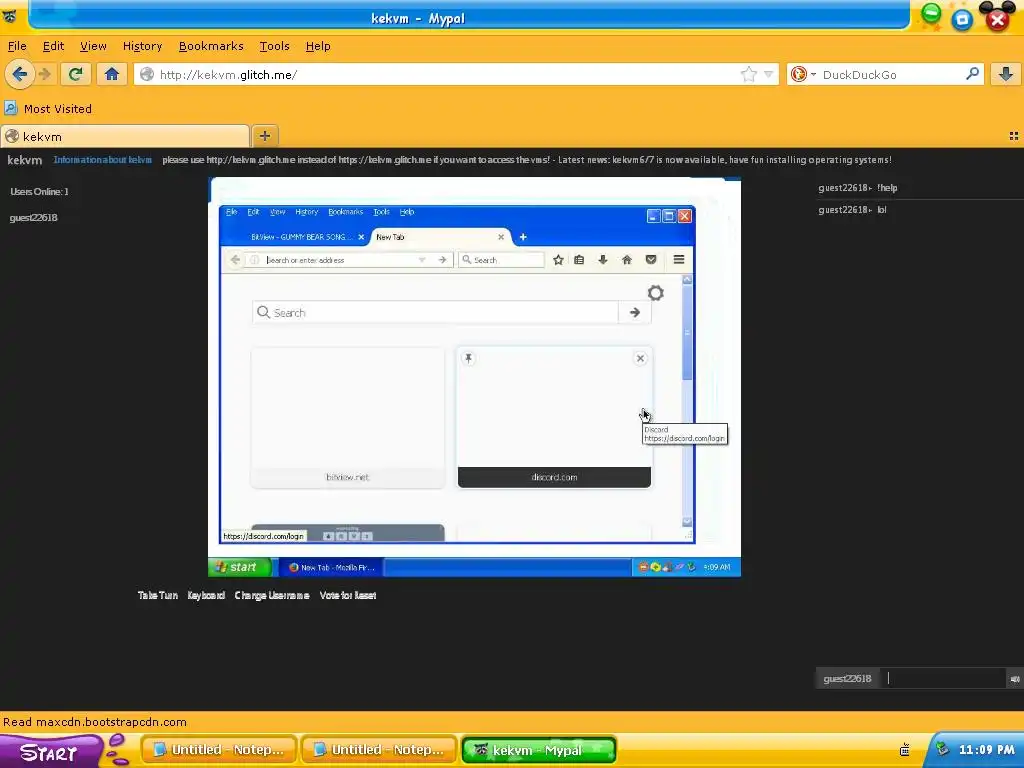1024x768 pixels.
Task: Open new tab settings gear in VM Firefox
Action: pos(656,293)
